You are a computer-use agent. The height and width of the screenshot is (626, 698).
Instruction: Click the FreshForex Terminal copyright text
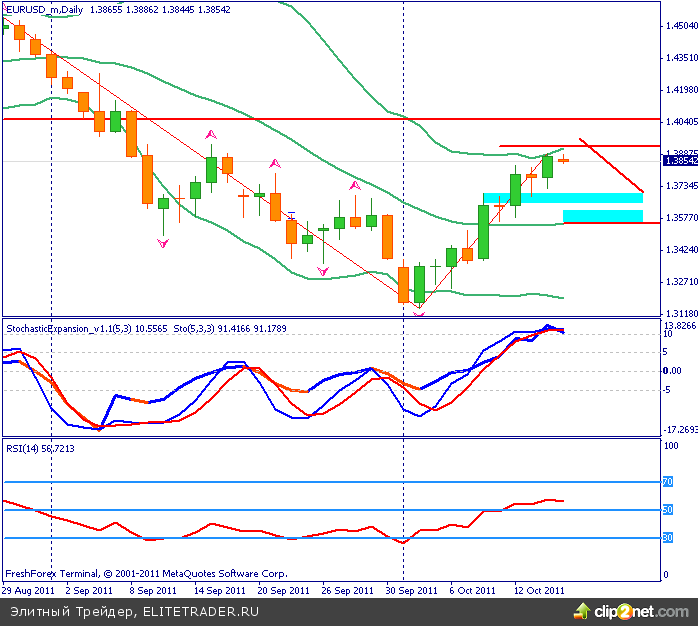(146, 574)
